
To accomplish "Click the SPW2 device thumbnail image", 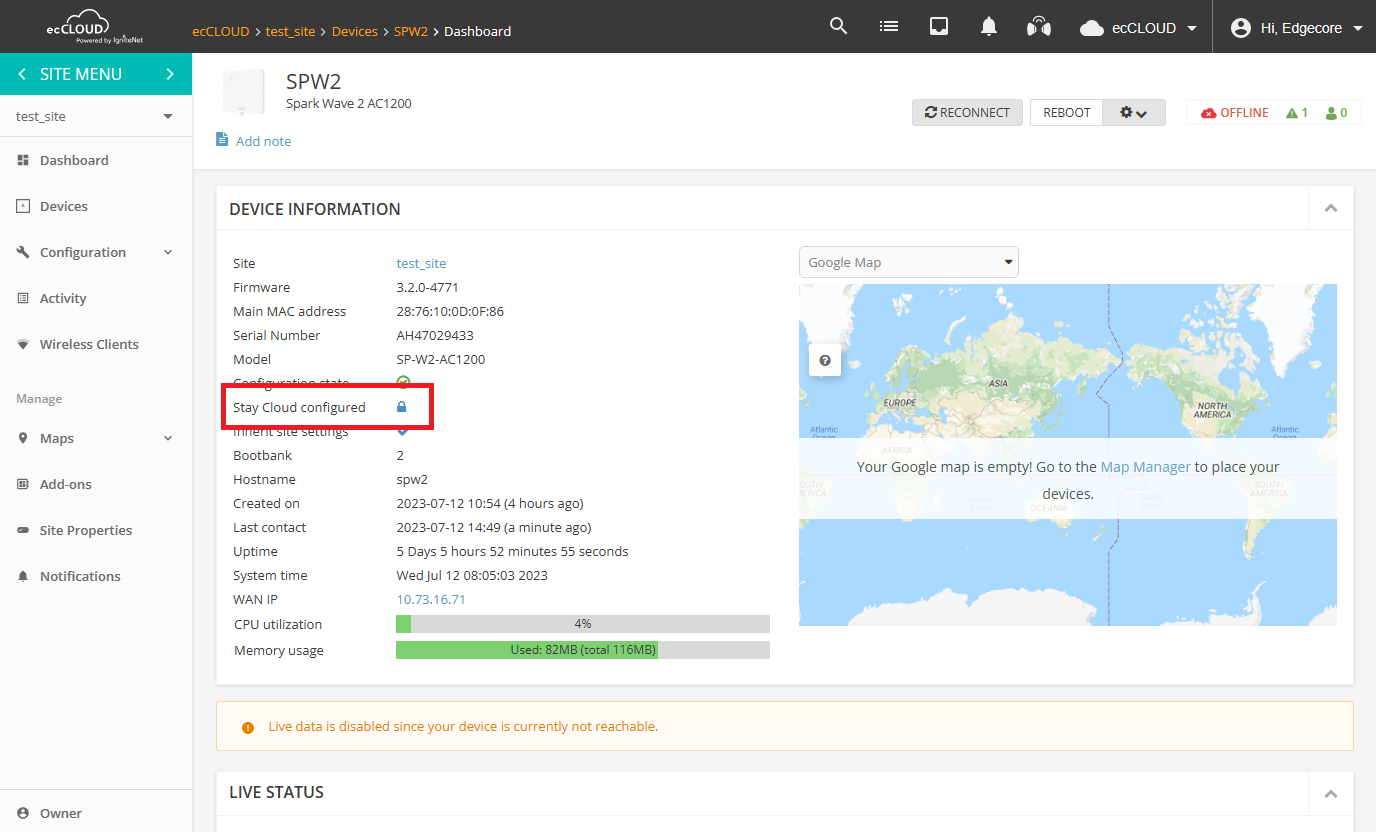I will 242,93.
